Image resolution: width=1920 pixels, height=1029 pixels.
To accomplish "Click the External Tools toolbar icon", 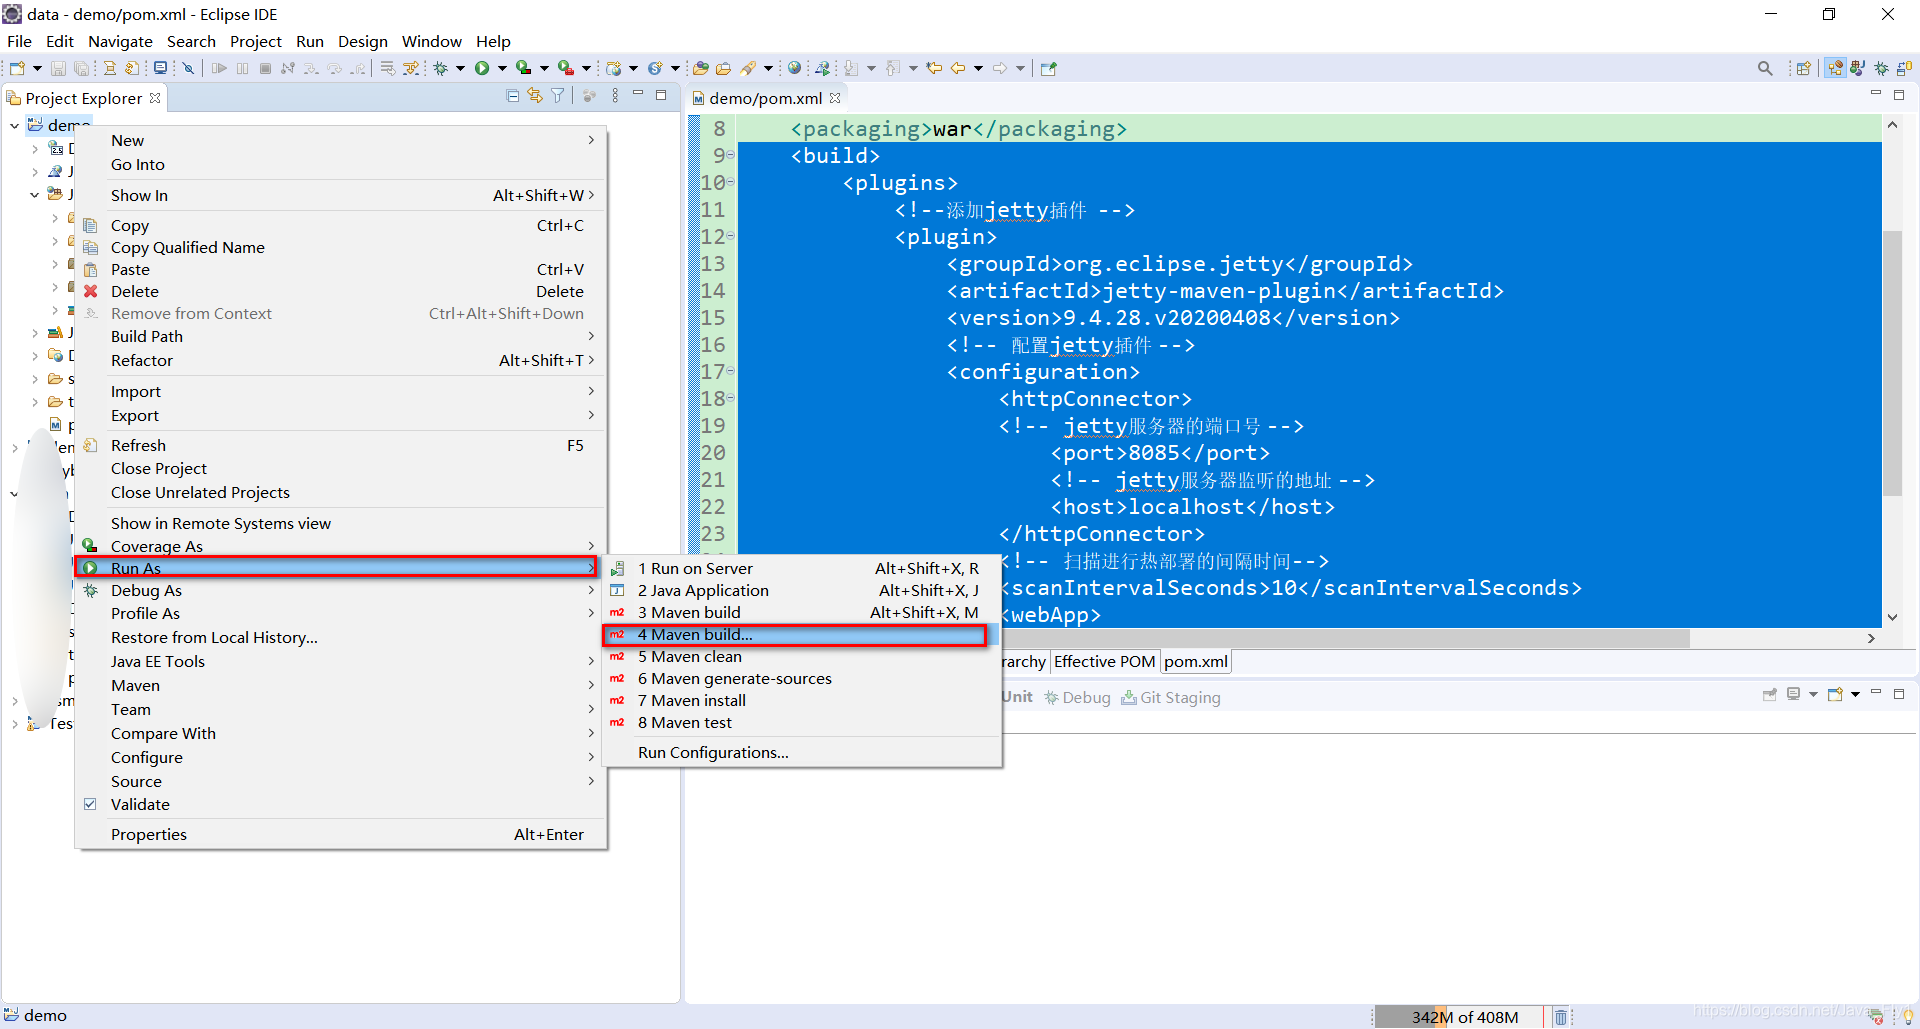I will [x=566, y=68].
